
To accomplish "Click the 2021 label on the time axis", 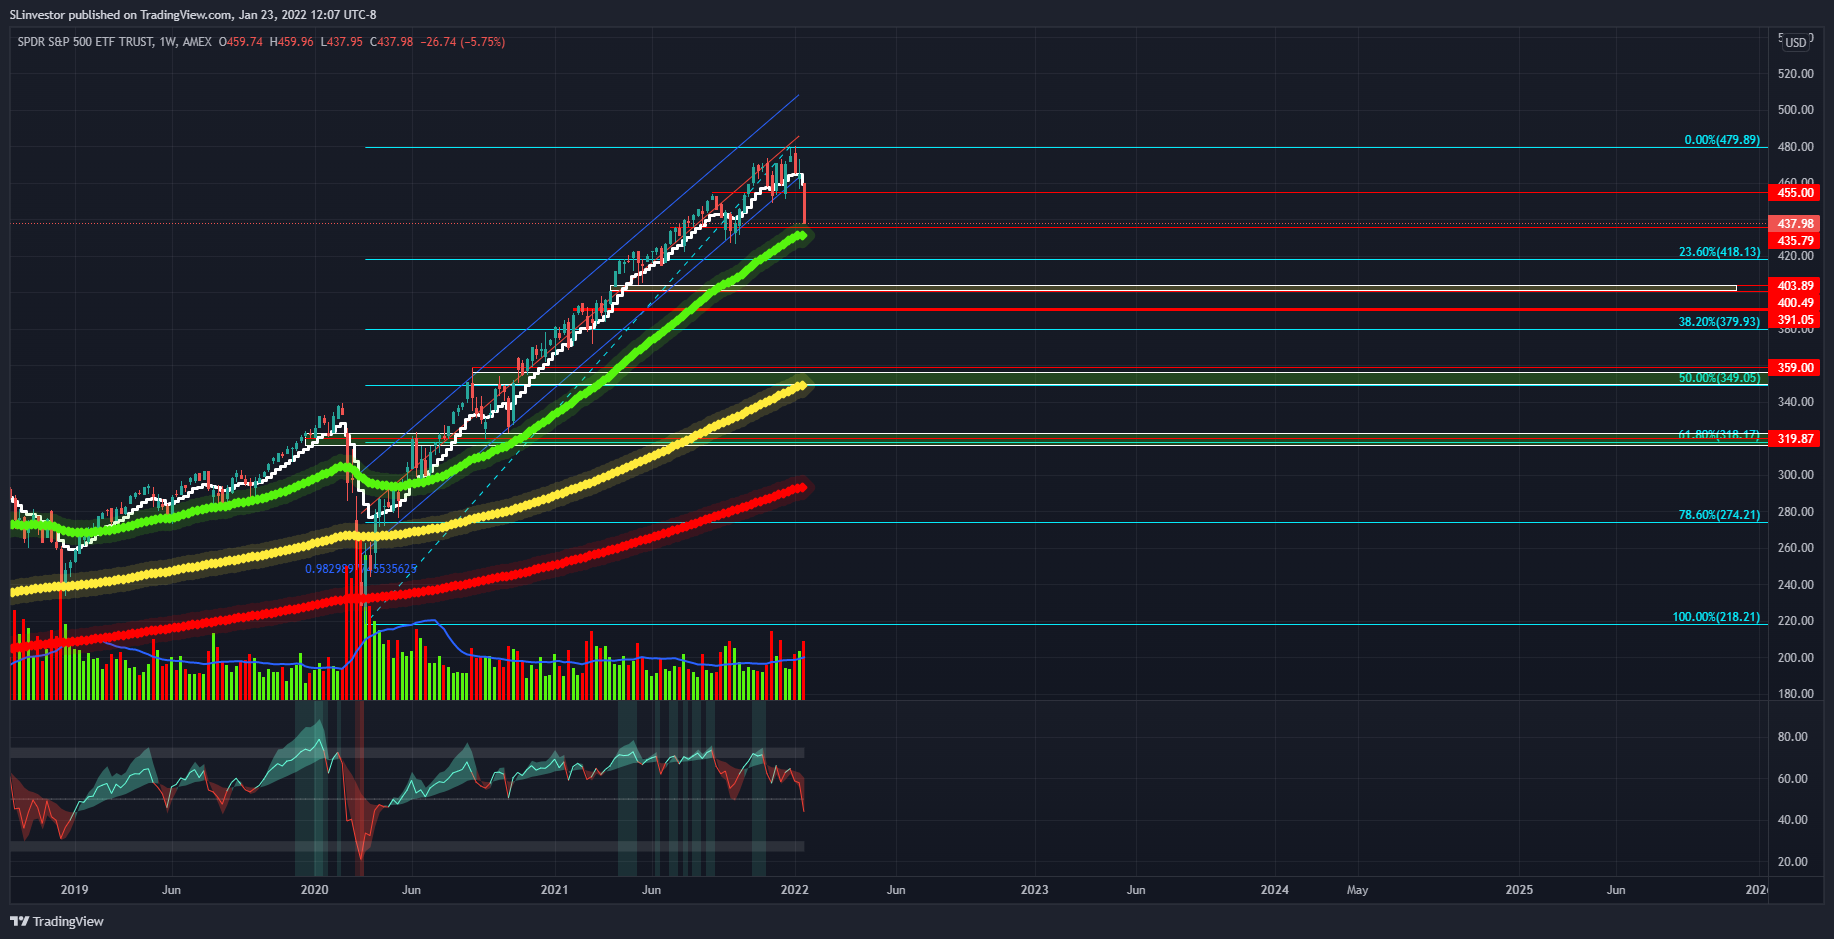I will [x=554, y=890].
